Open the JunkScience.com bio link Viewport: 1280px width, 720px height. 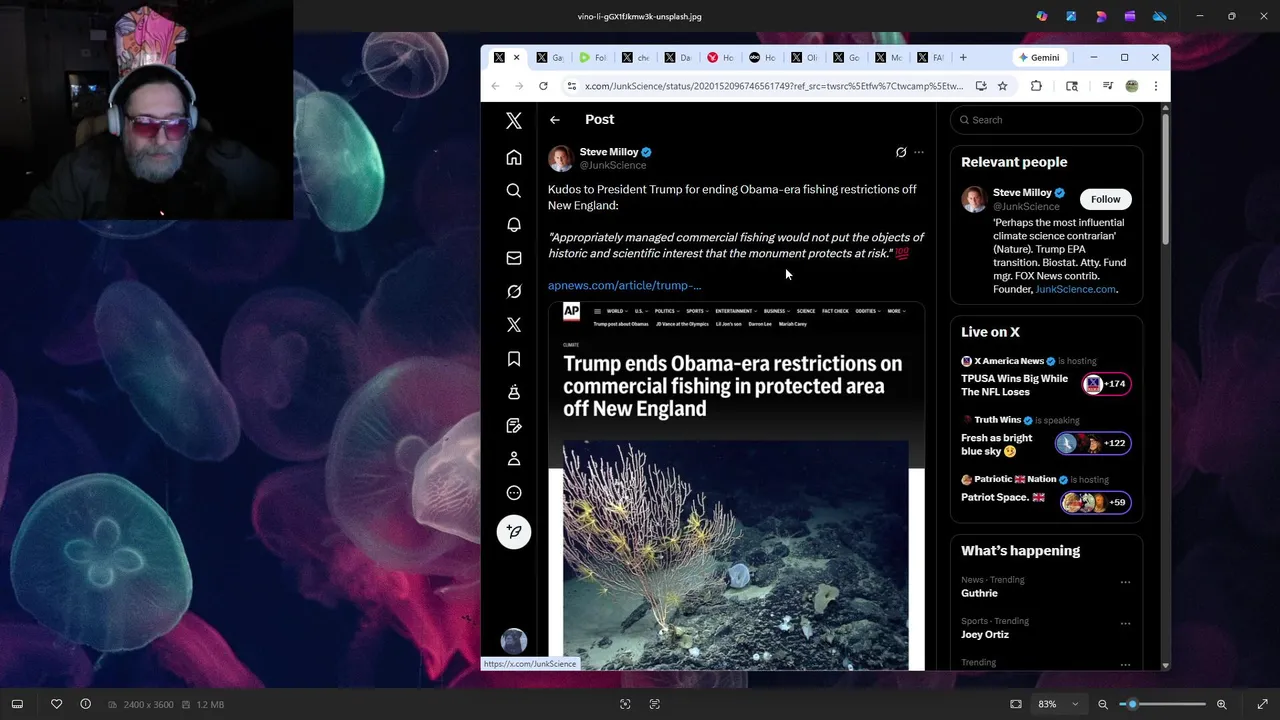pos(1075,289)
